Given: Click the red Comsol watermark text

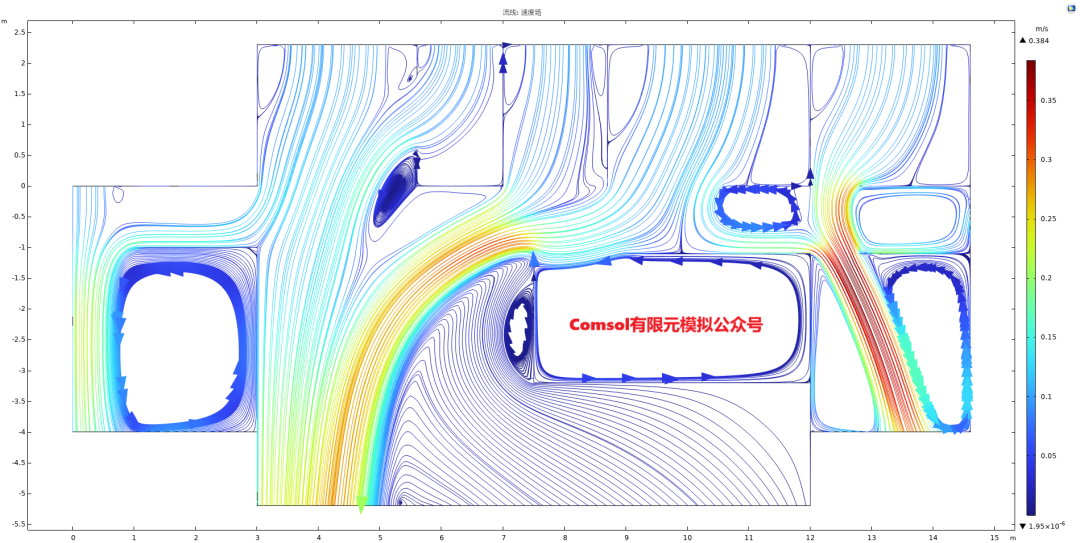Looking at the screenshot, I should coord(666,325).
